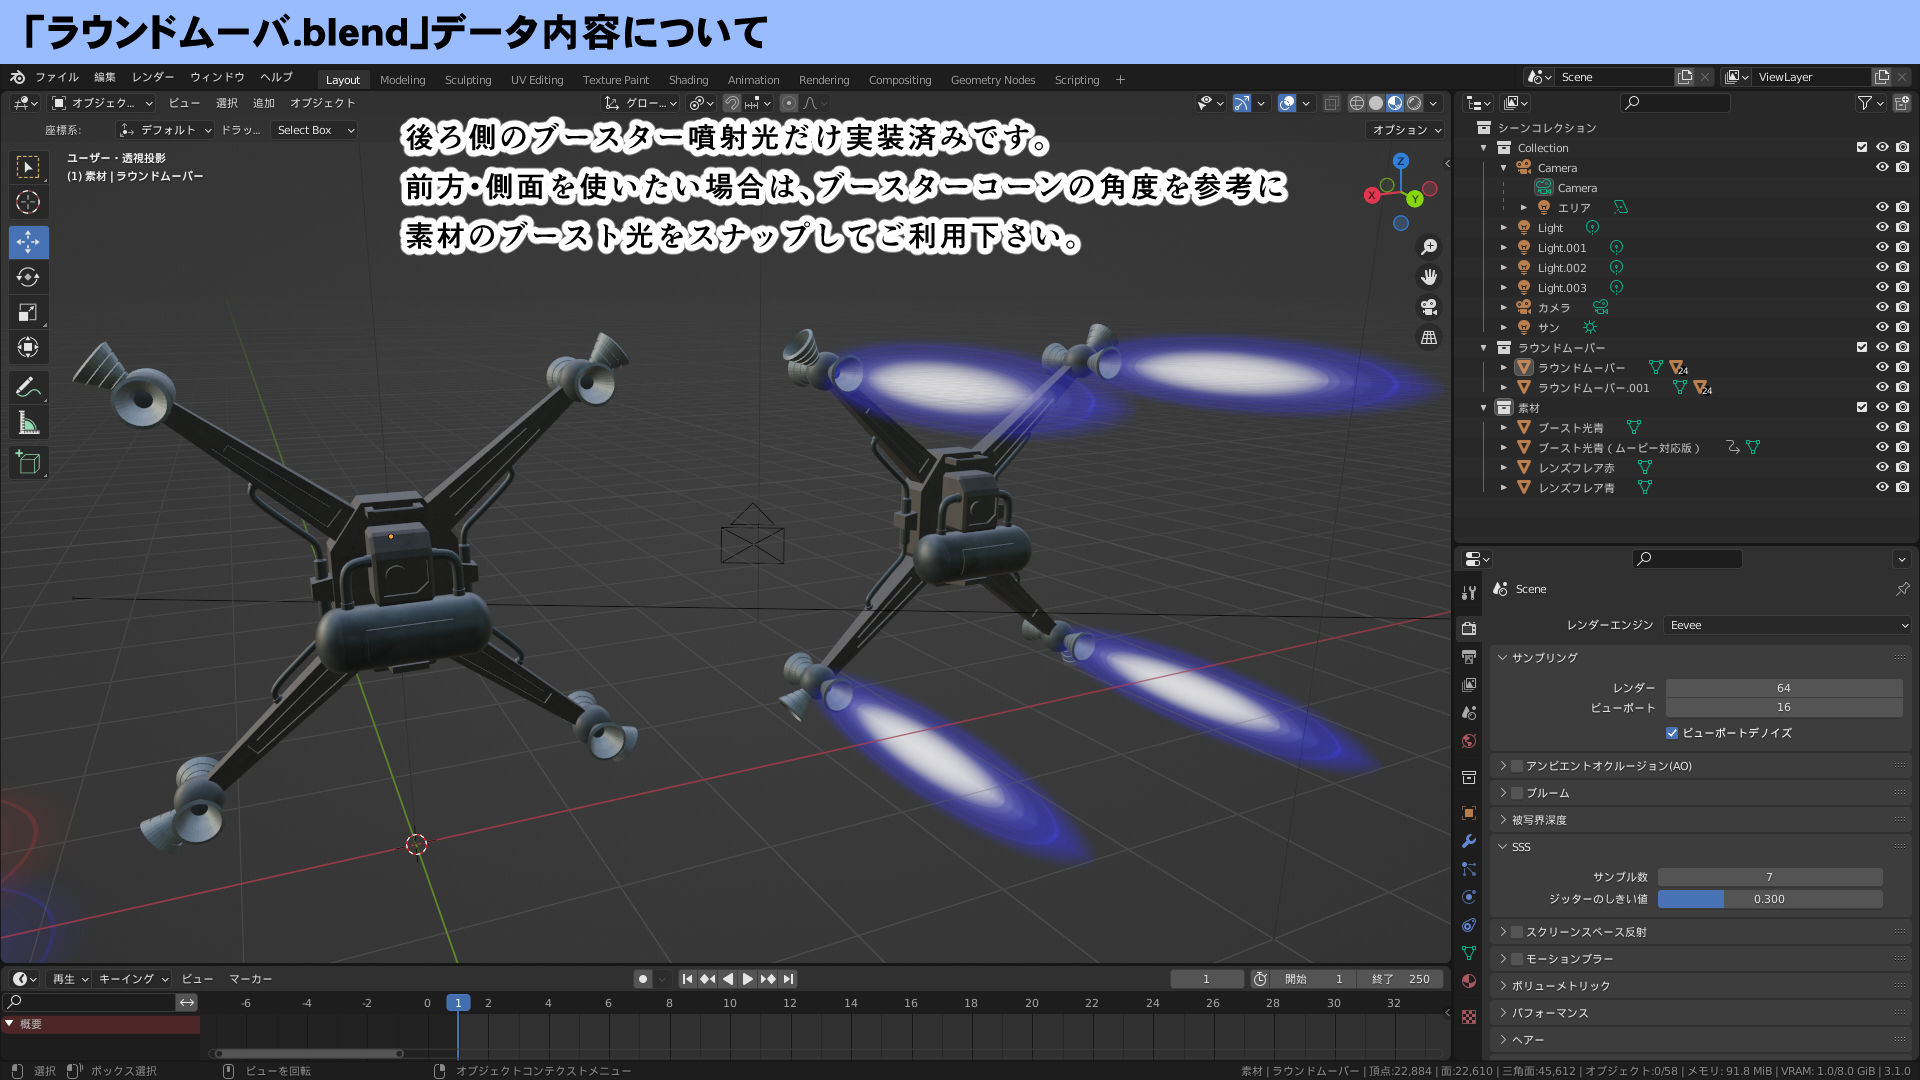Select the Add Cube tool
The width and height of the screenshot is (1920, 1080).
[28, 462]
